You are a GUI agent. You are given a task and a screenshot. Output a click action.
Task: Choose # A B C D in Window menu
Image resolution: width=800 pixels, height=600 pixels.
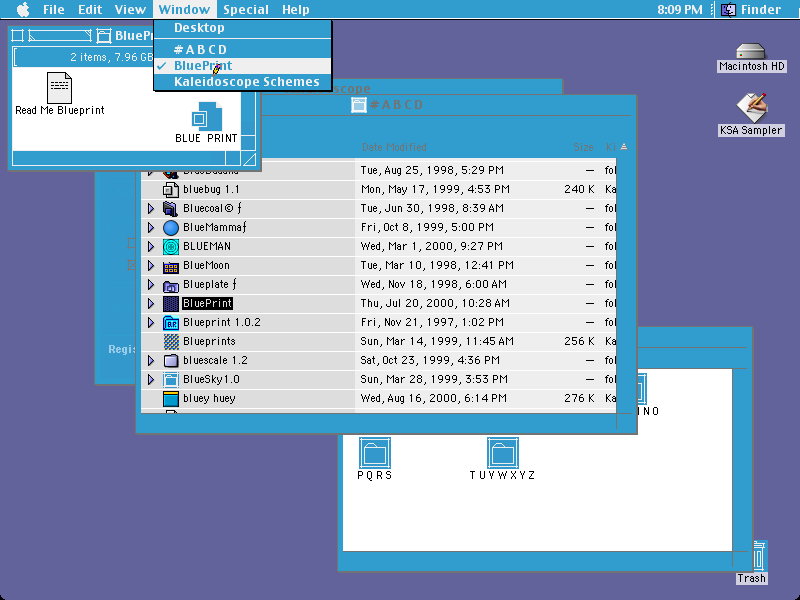(x=243, y=49)
